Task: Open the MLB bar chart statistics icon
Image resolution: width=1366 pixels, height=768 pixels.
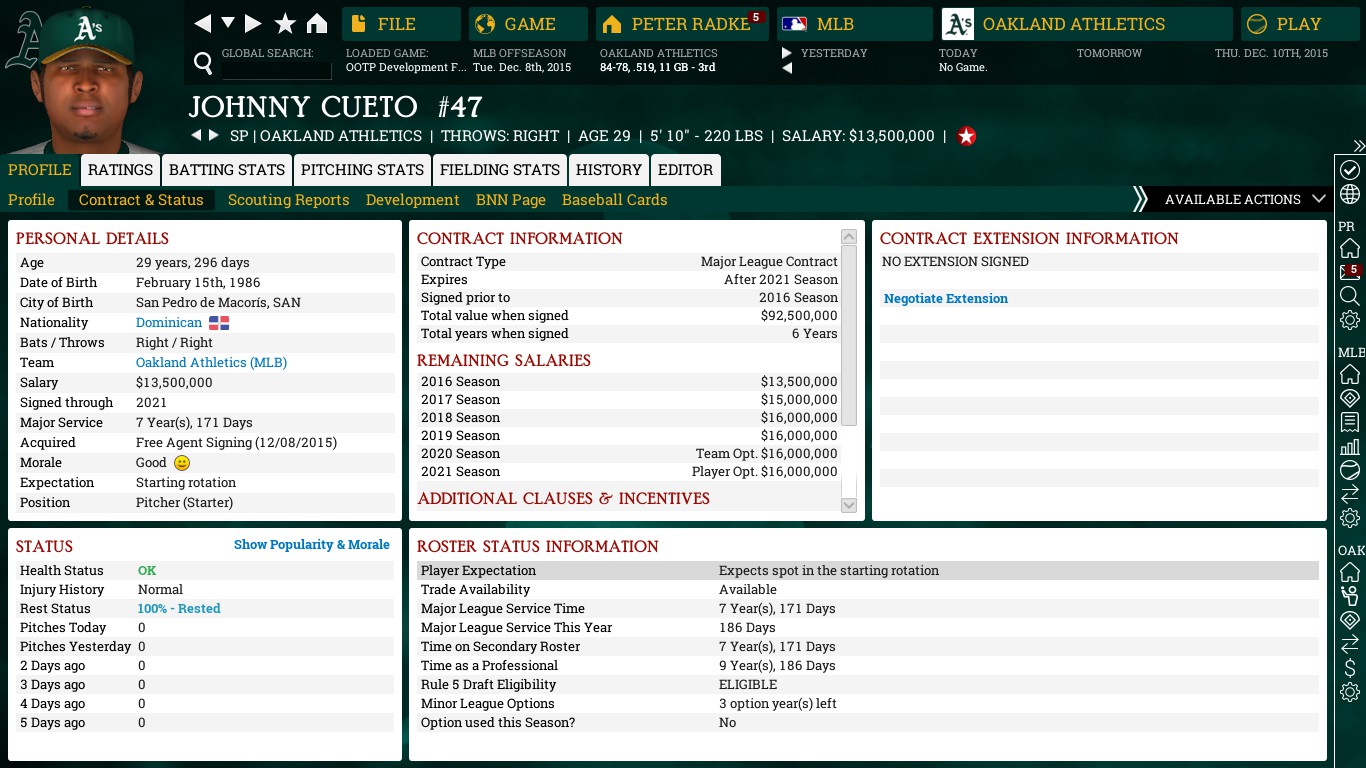Action: tap(1349, 446)
